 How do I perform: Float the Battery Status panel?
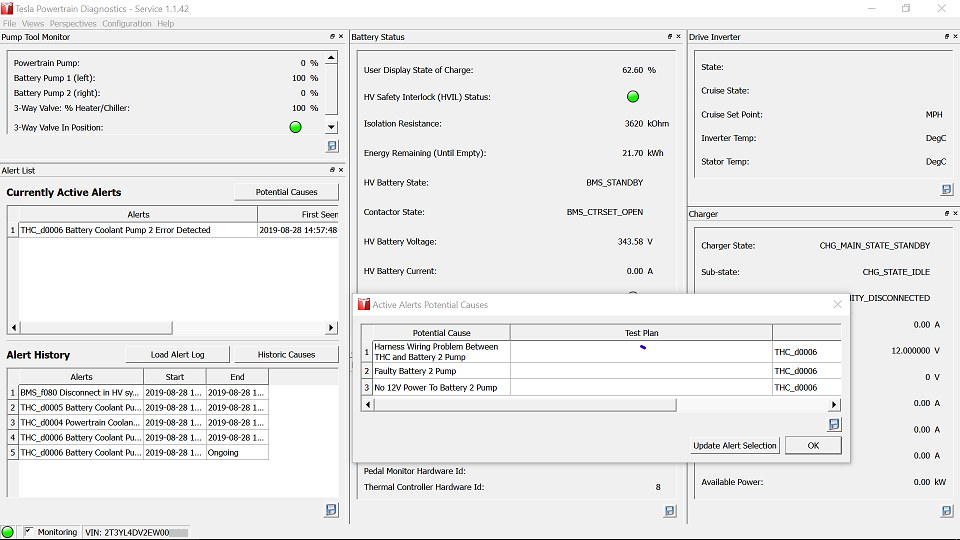671,37
